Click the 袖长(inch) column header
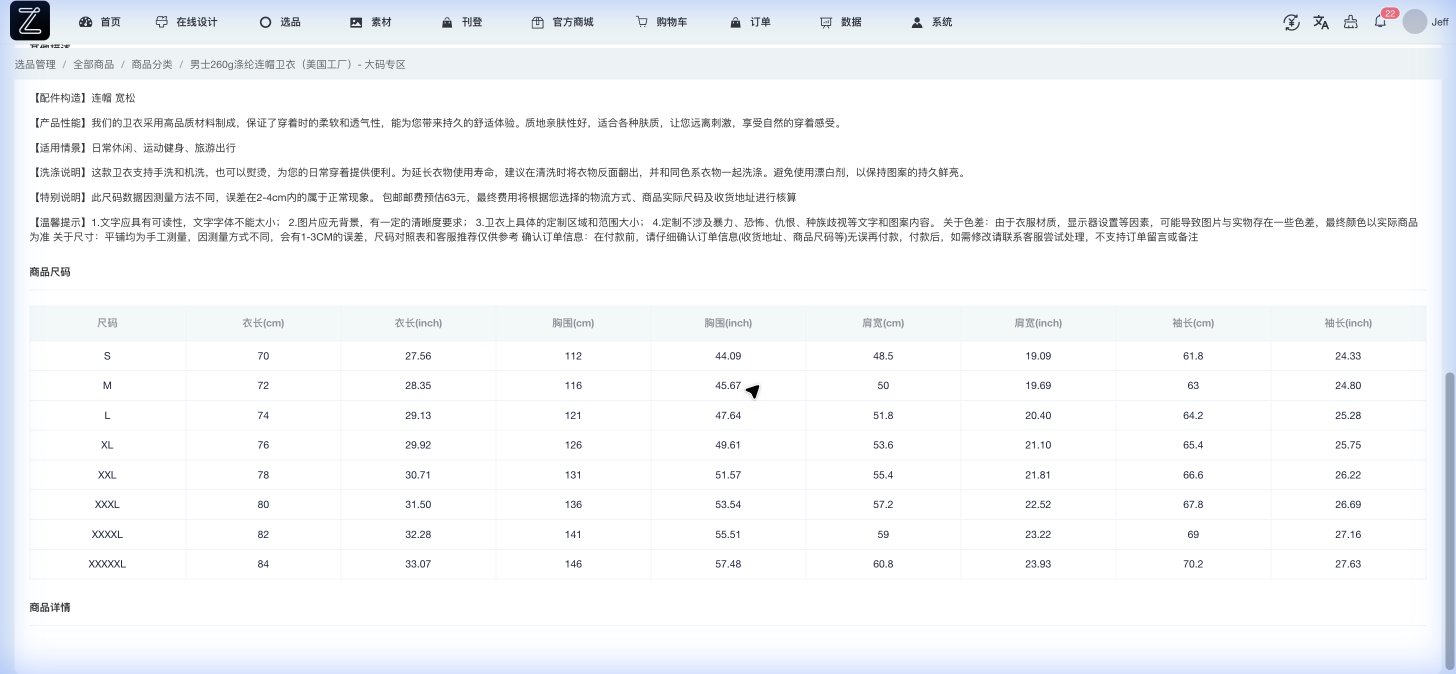 pos(1348,323)
